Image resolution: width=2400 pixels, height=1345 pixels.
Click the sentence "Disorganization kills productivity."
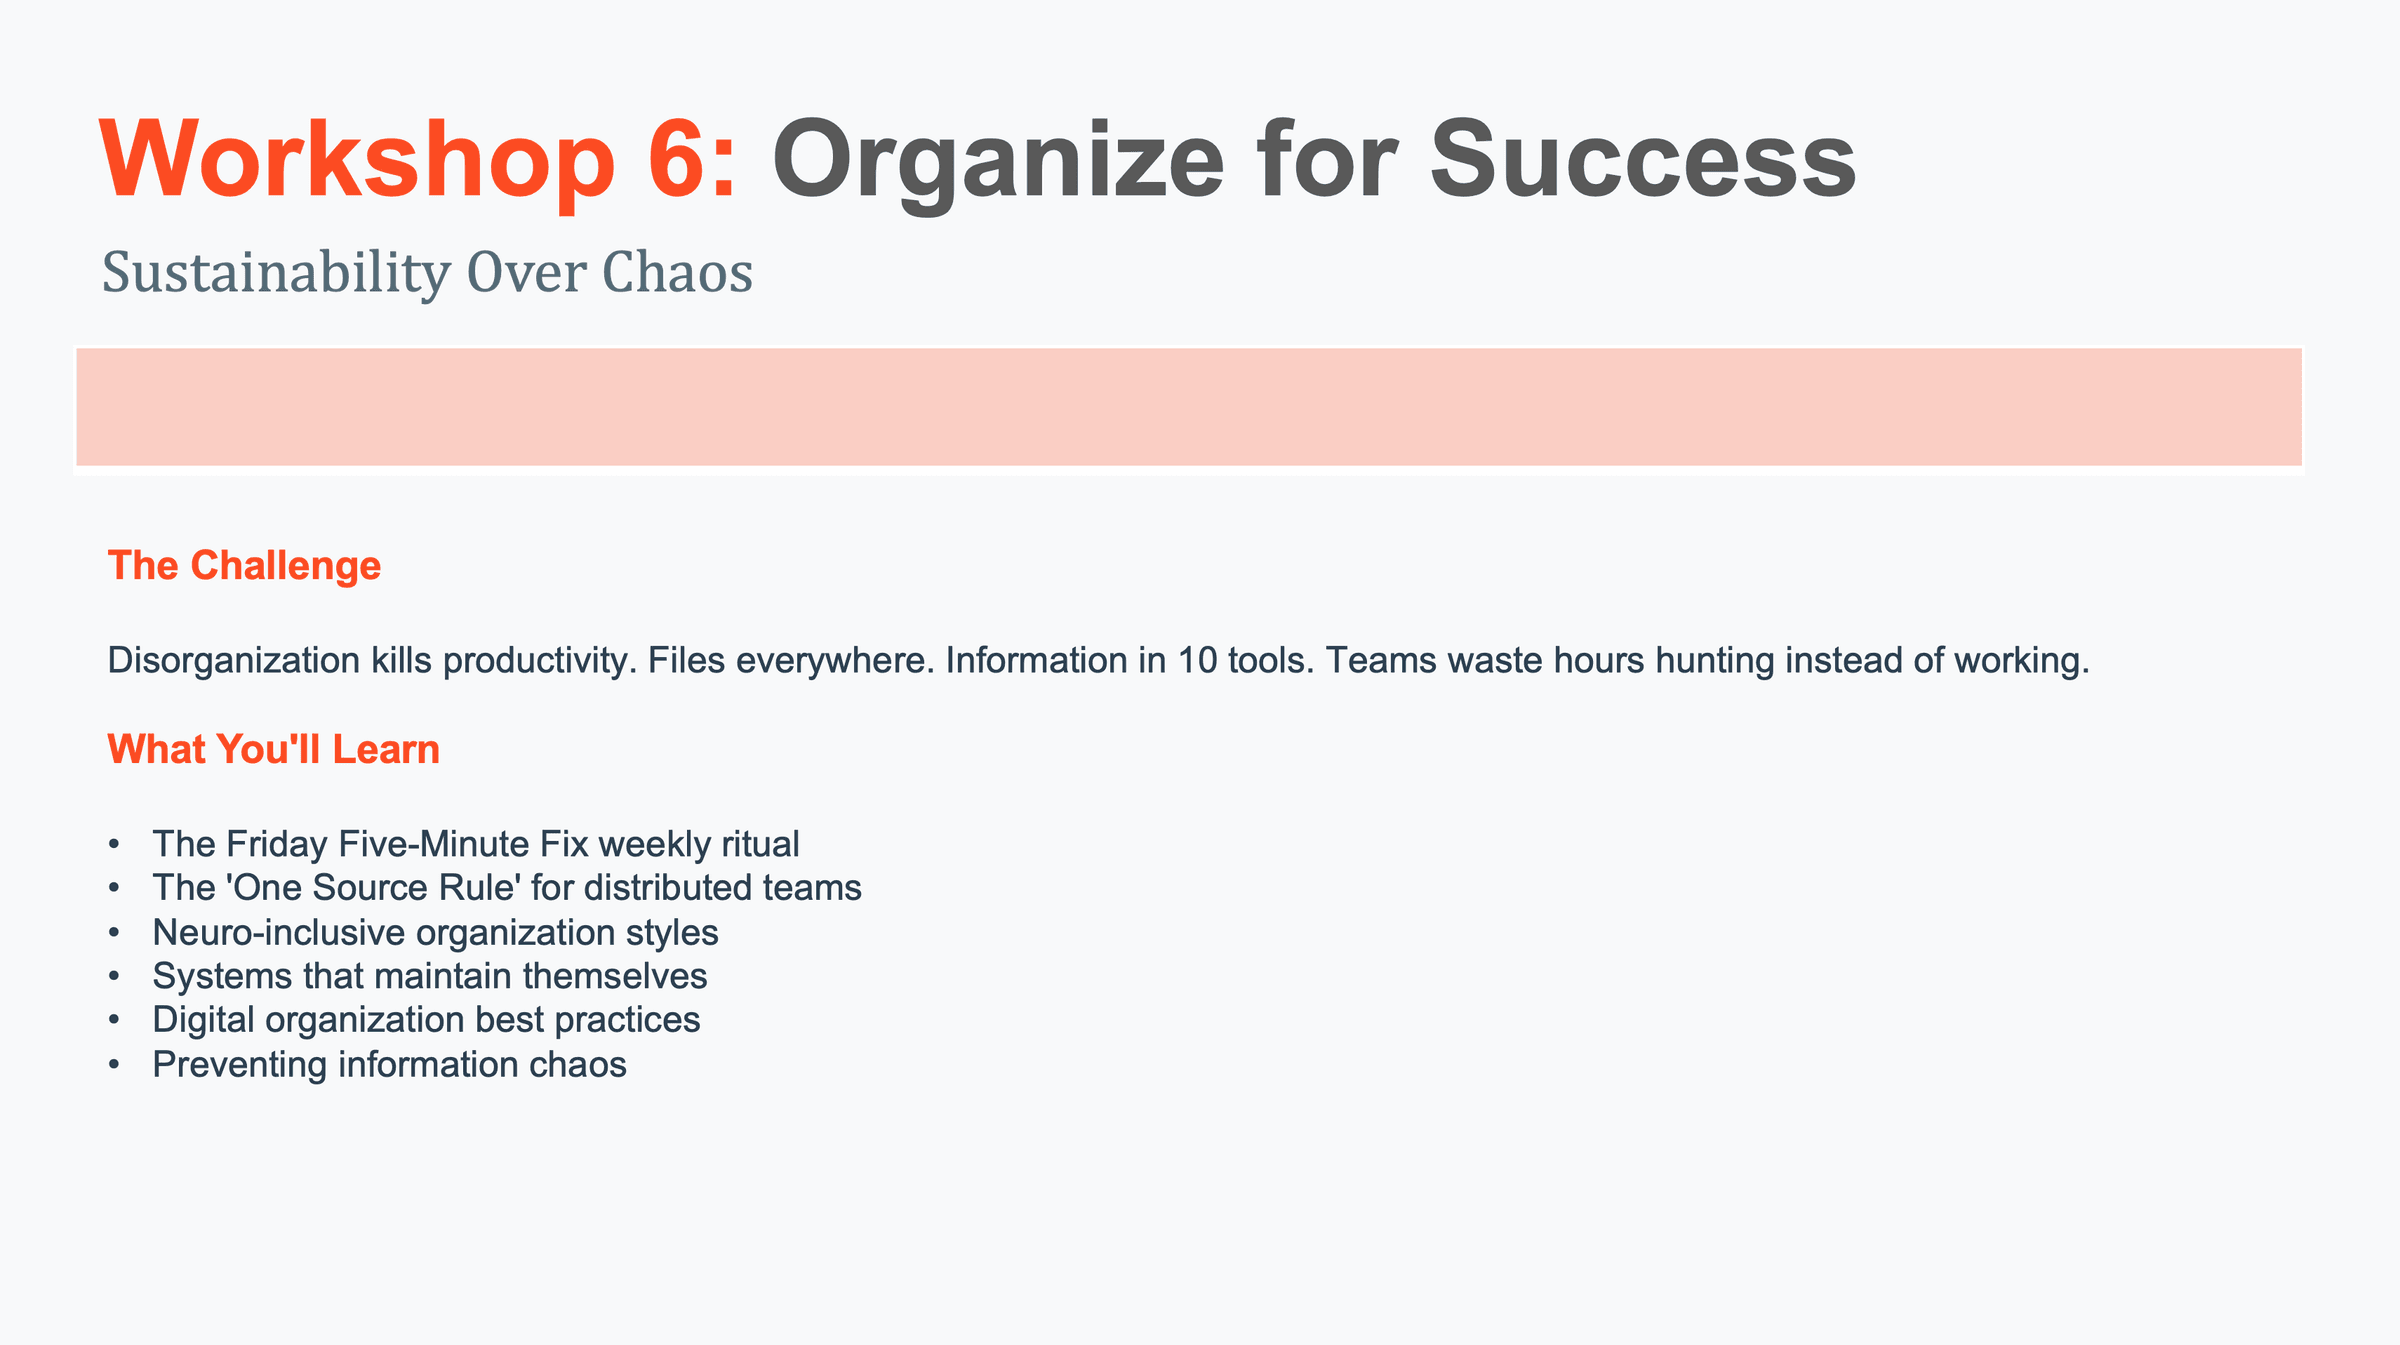[x=372, y=661]
